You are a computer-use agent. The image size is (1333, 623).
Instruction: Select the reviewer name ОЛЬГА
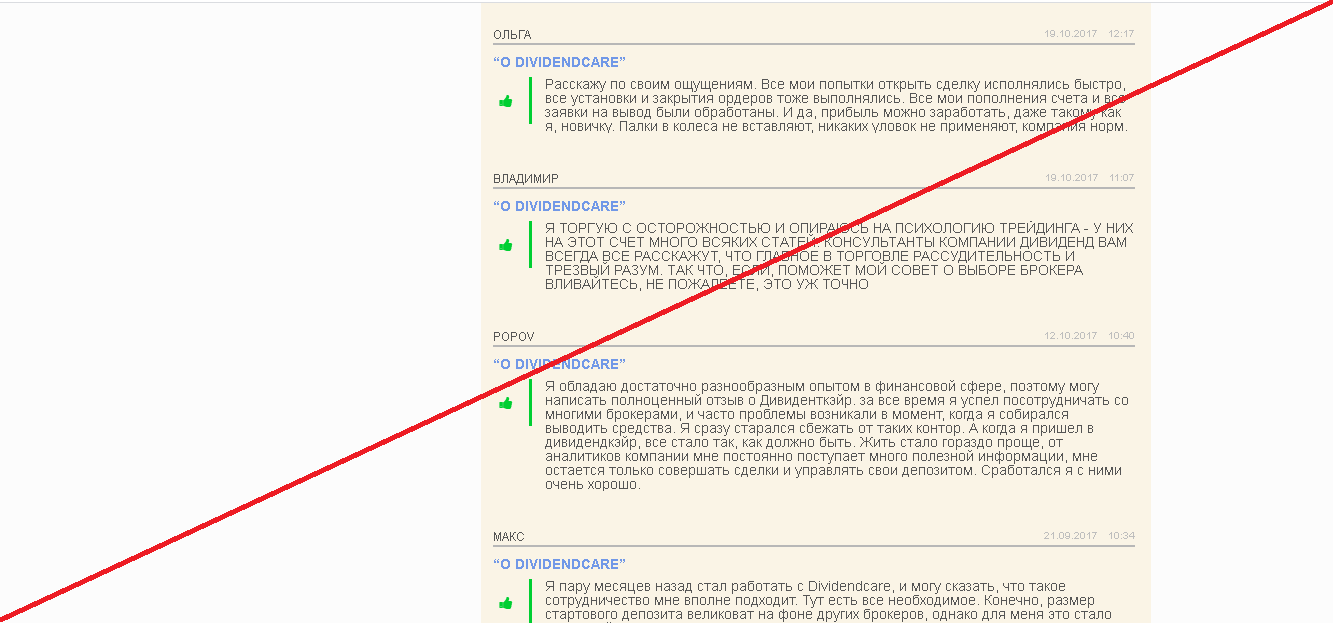coord(512,35)
